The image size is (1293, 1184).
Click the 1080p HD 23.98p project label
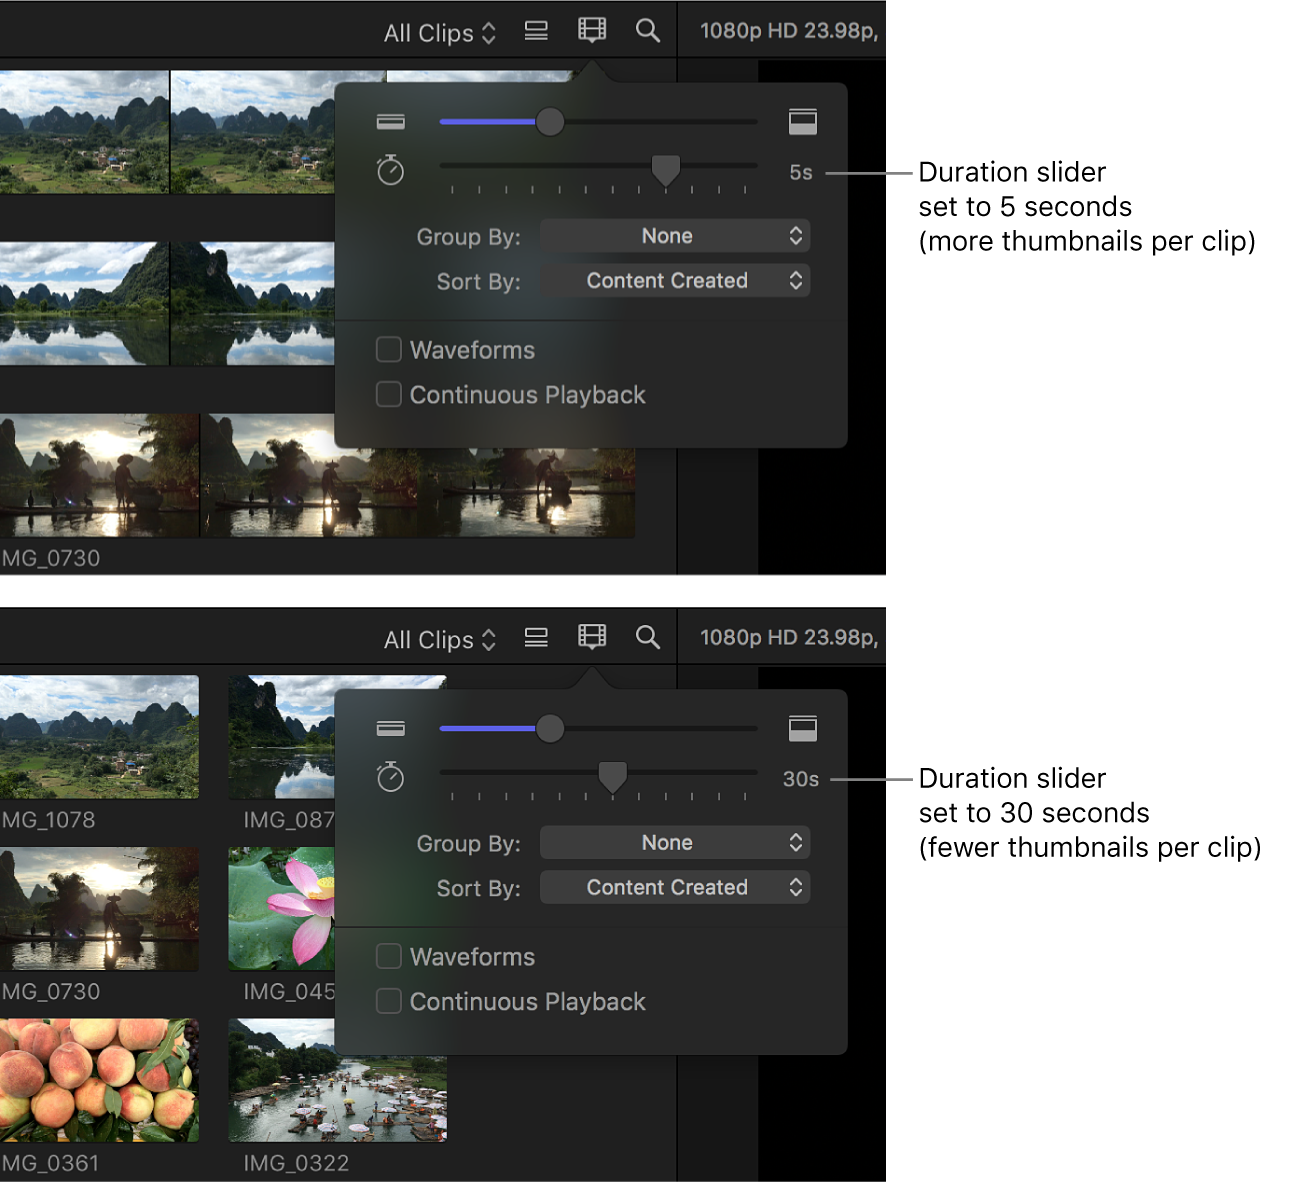[x=787, y=29]
